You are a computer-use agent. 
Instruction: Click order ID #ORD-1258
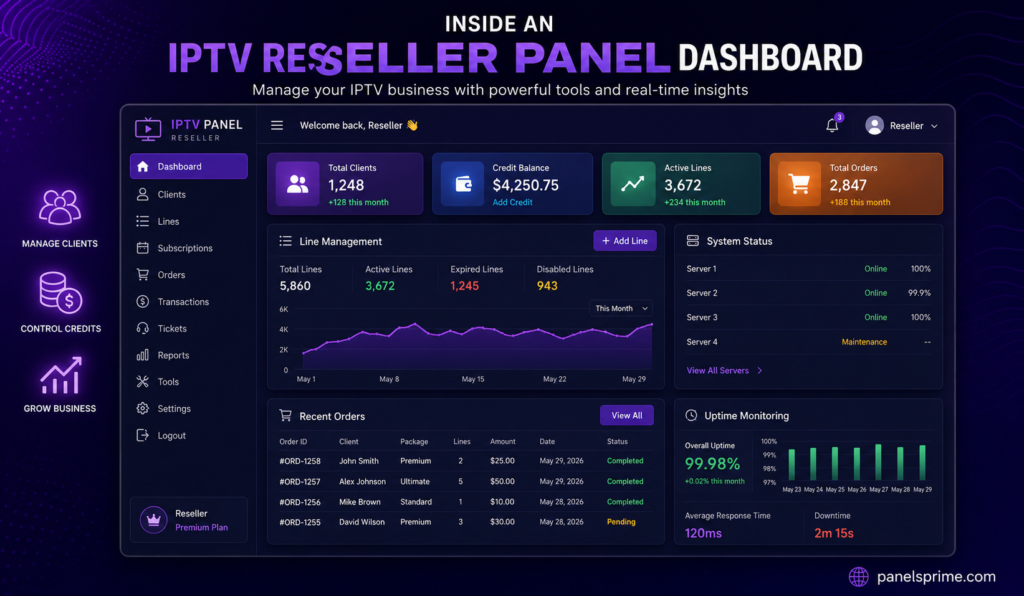pyautogui.click(x=300, y=461)
